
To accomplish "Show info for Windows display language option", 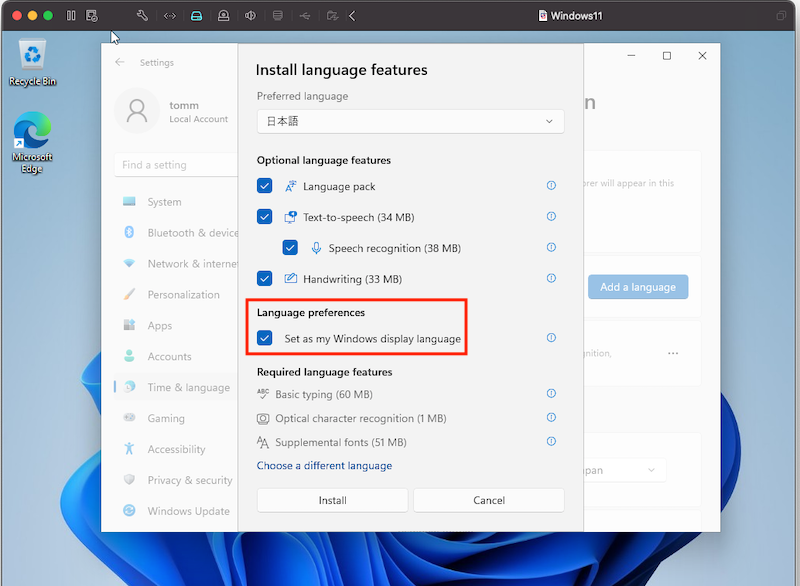I will (x=551, y=338).
